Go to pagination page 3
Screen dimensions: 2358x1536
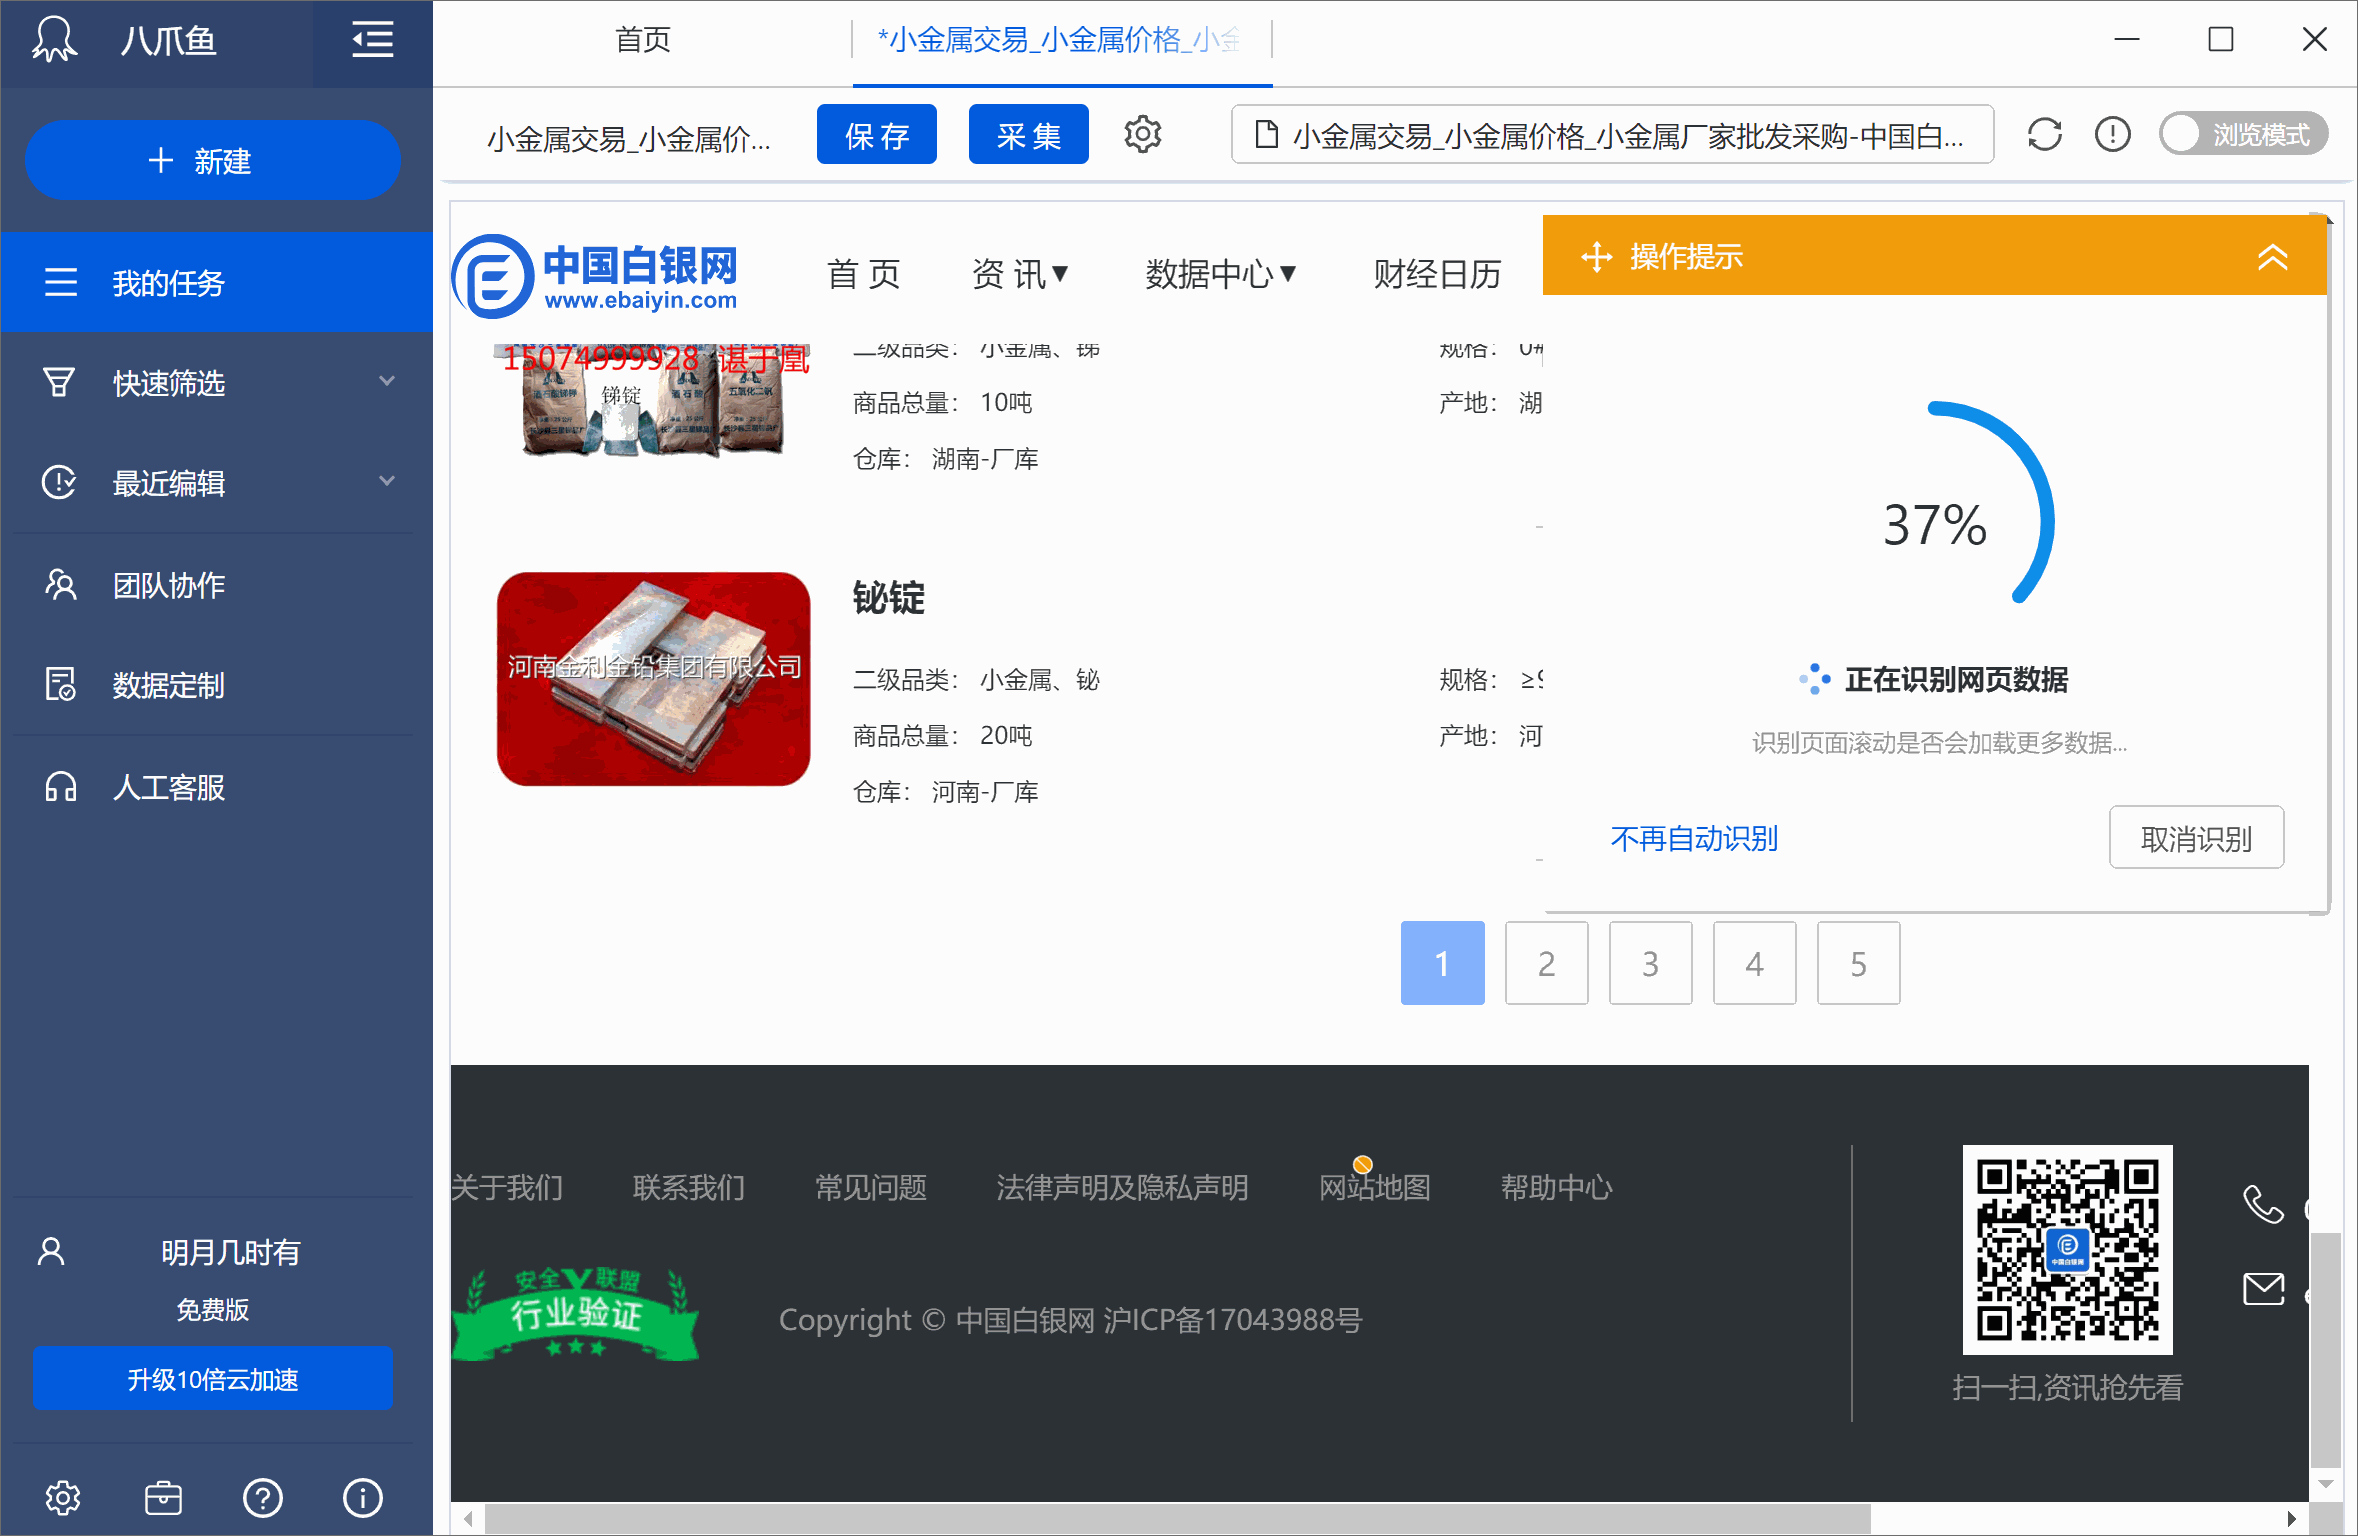(x=1650, y=963)
